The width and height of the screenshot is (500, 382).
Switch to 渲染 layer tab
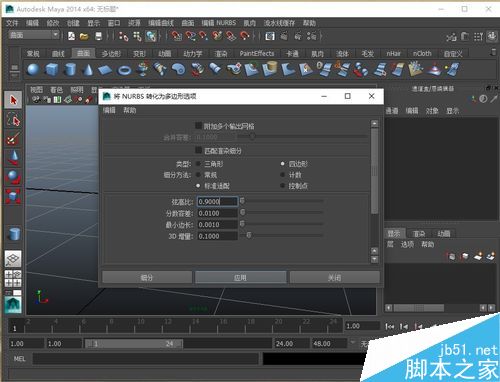tap(419, 233)
